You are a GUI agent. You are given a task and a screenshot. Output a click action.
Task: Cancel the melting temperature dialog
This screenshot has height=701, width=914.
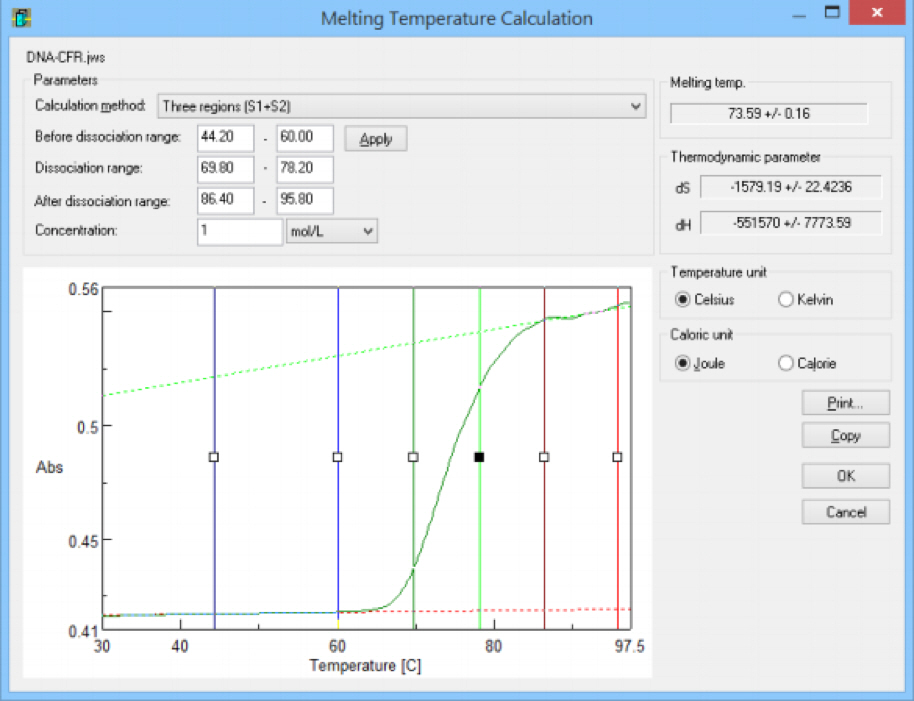pos(845,512)
